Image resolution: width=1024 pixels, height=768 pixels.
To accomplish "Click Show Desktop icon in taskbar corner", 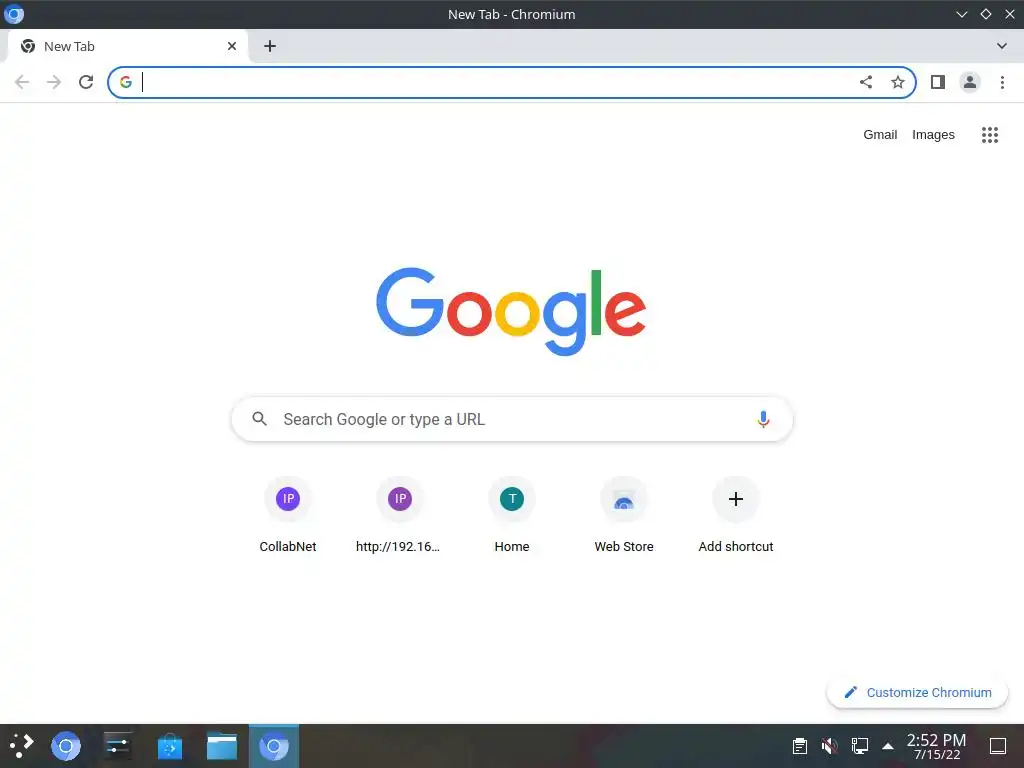I will tap(998, 746).
